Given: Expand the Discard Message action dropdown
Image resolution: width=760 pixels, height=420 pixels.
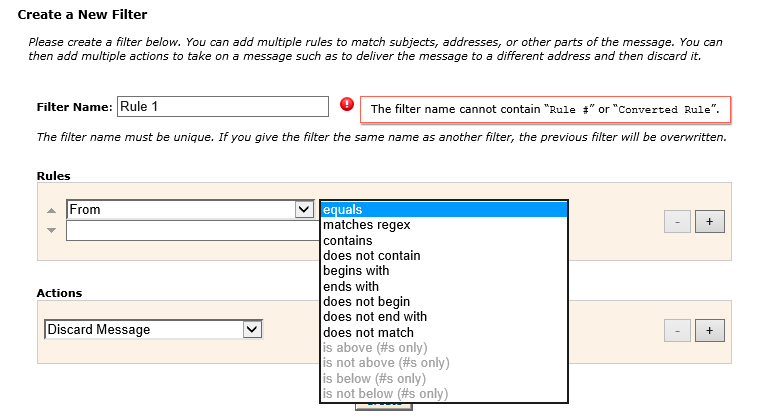Looking at the screenshot, I should (x=253, y=329).
